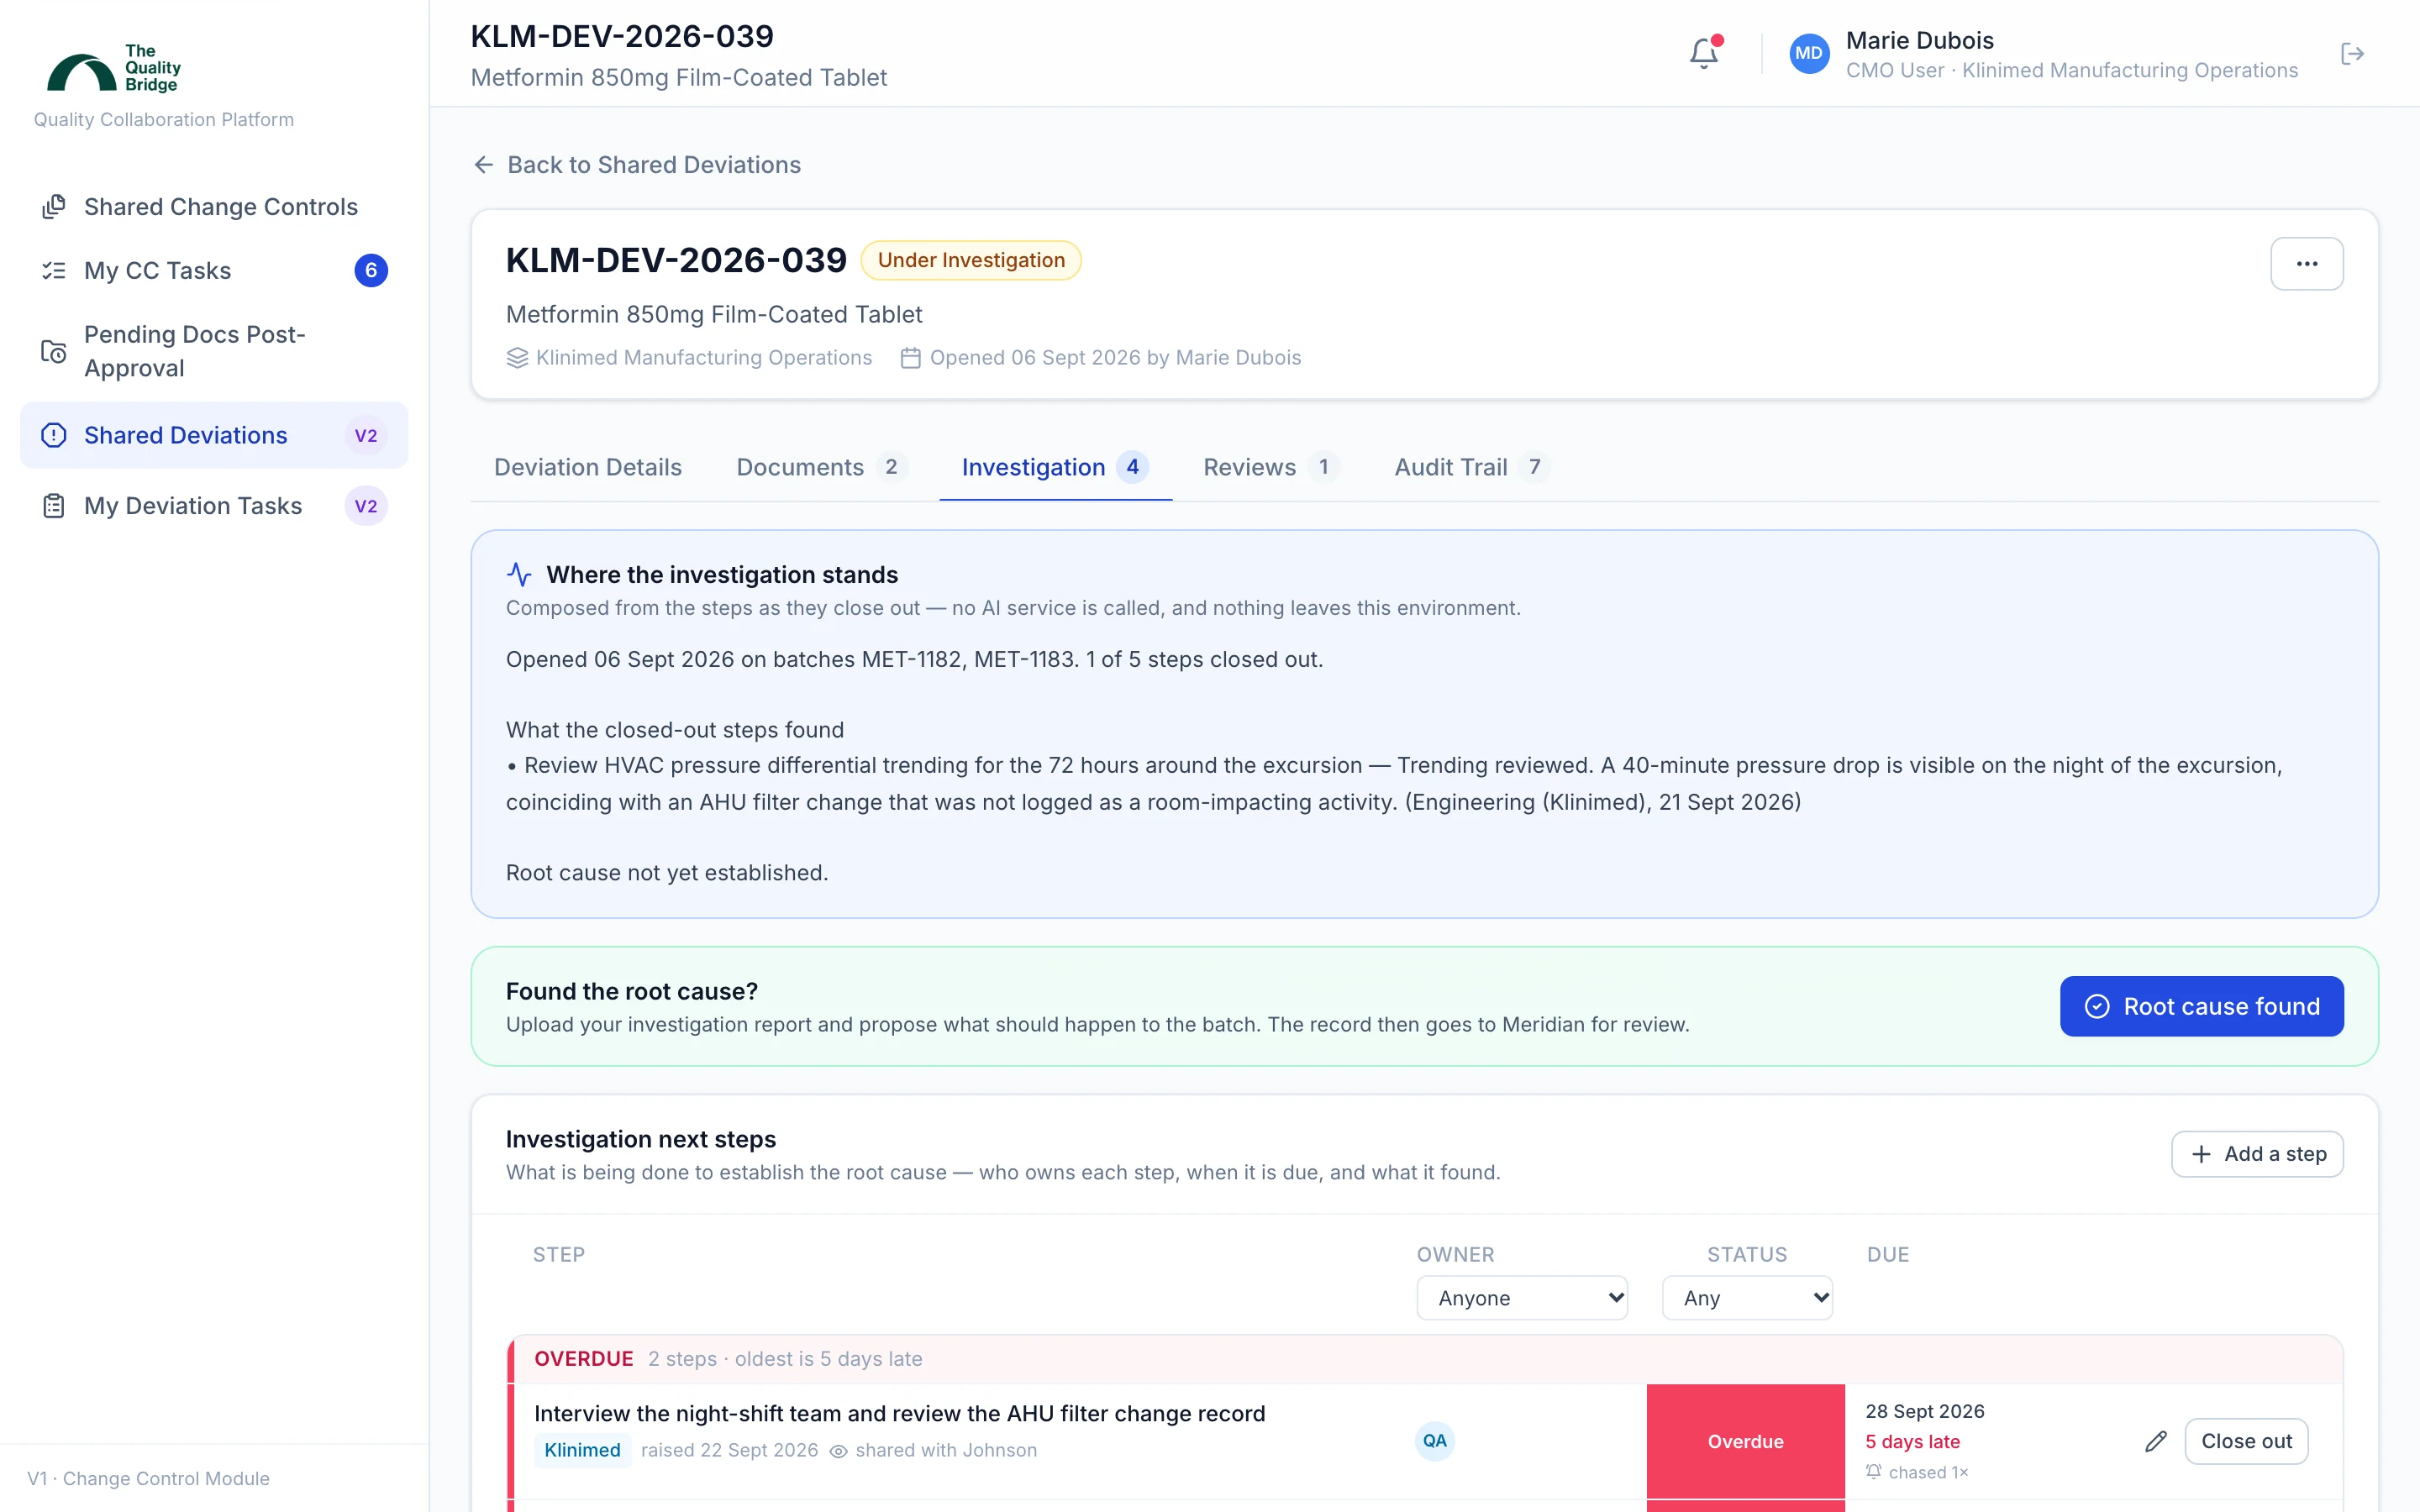Click the red Overdue status cell
This screenshot has height=1512, width=2420.
point(1745,1441)
